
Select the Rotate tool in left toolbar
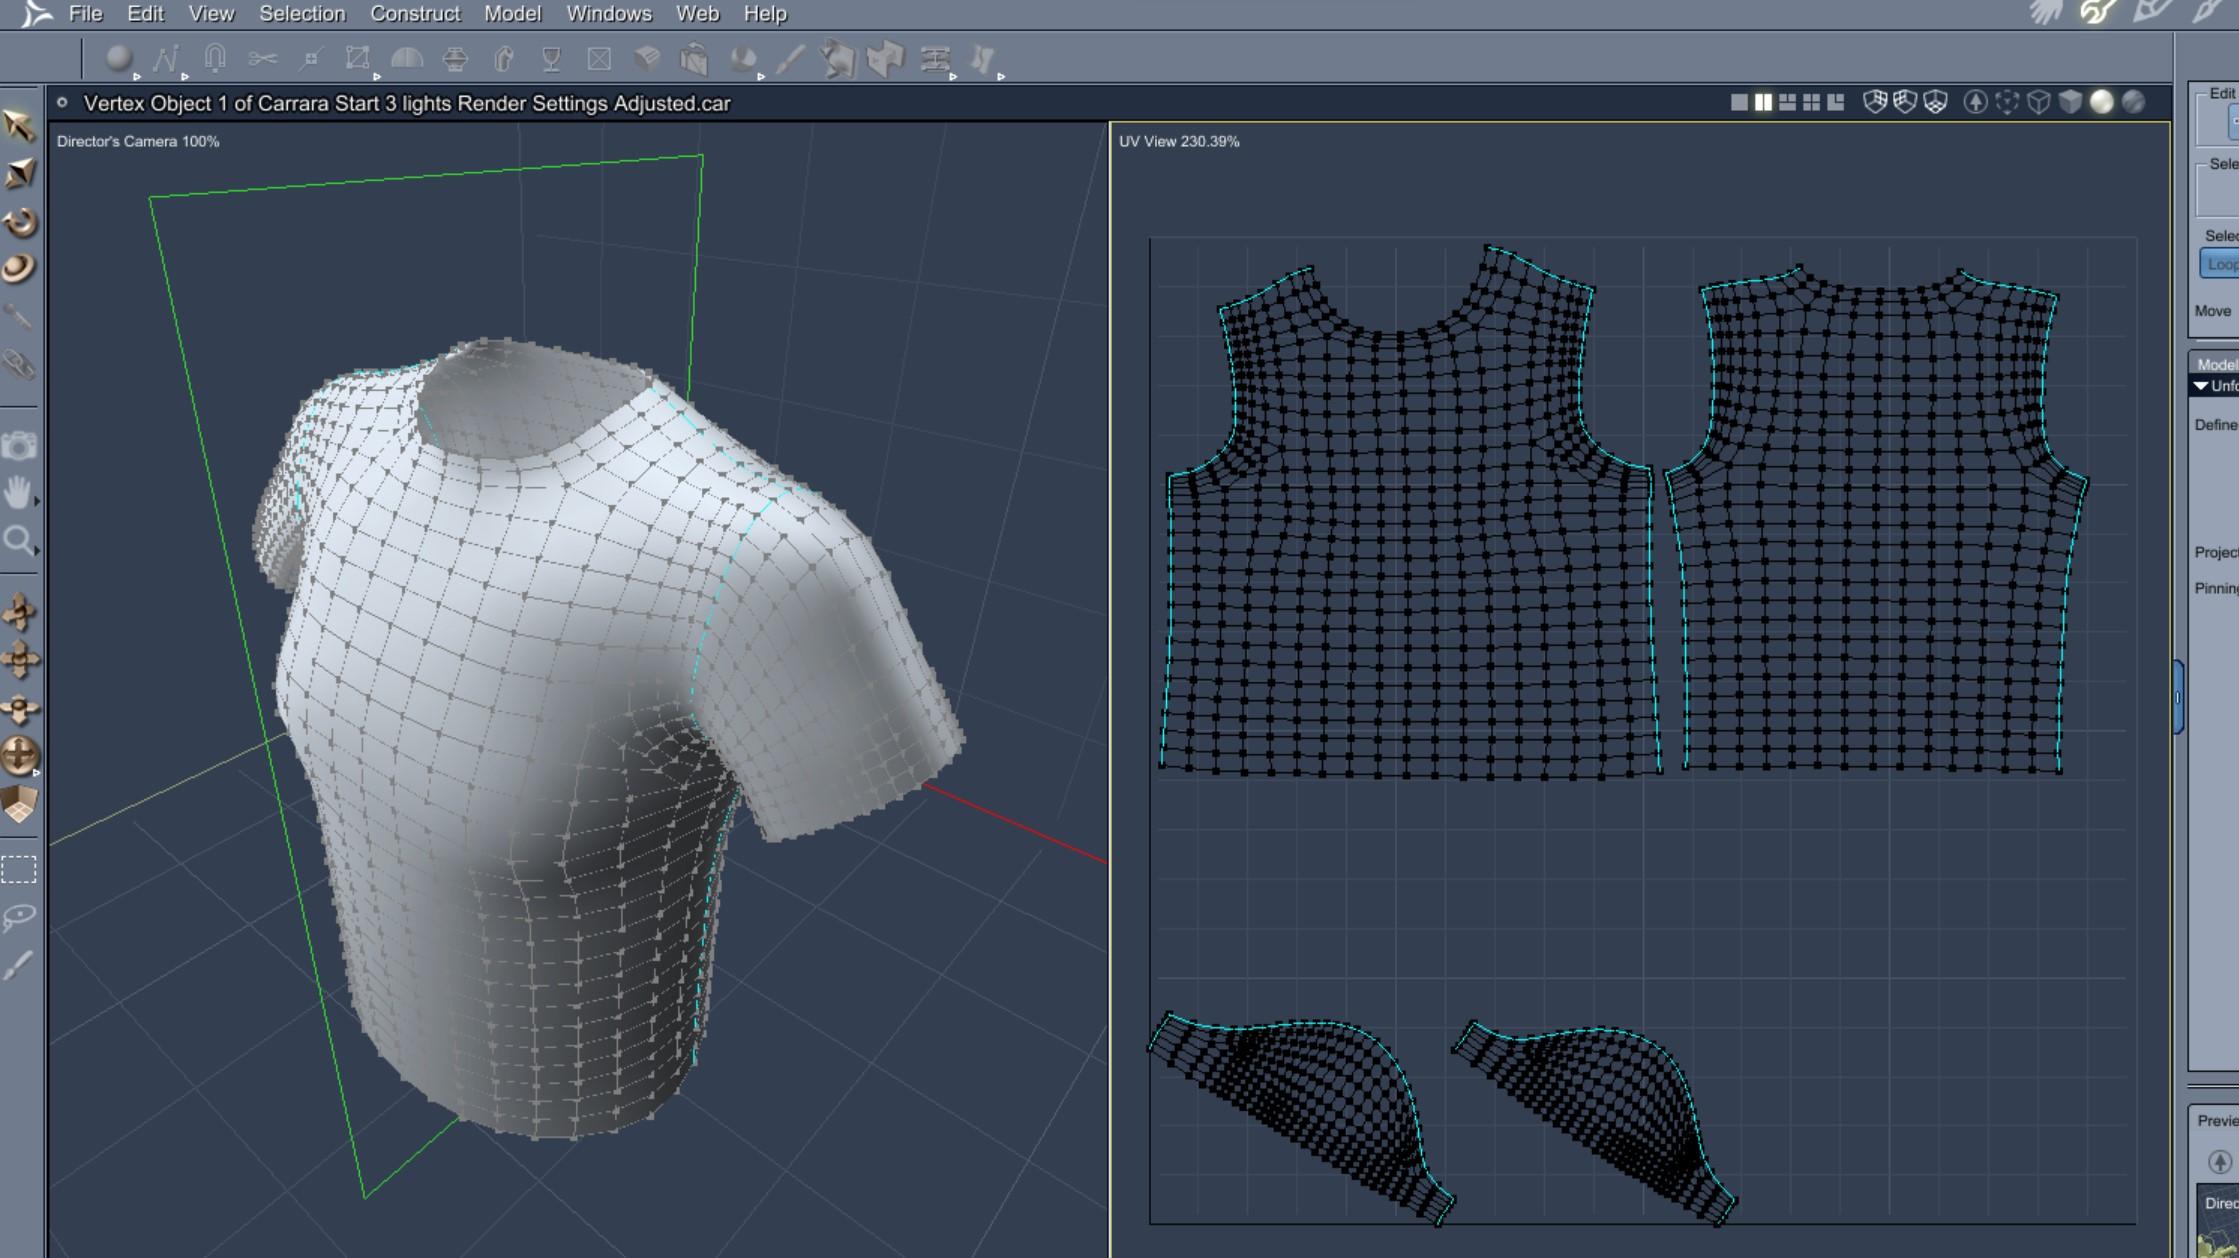19,222
